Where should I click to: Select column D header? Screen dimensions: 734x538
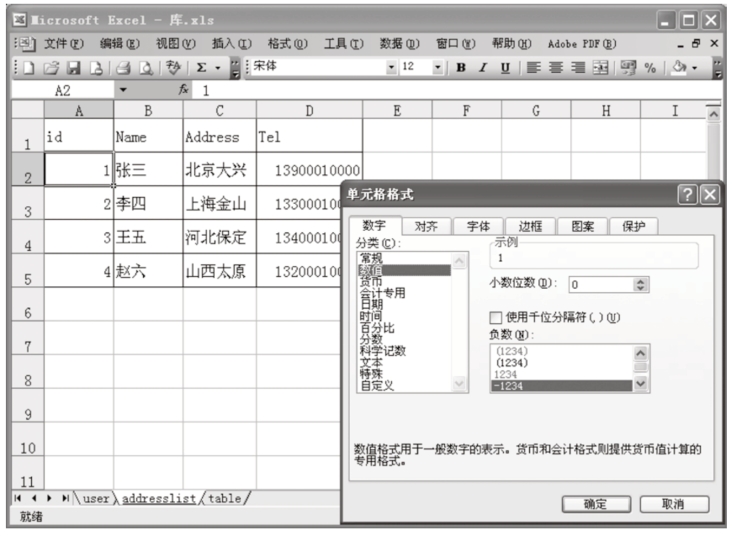click(x=309, y=111)
